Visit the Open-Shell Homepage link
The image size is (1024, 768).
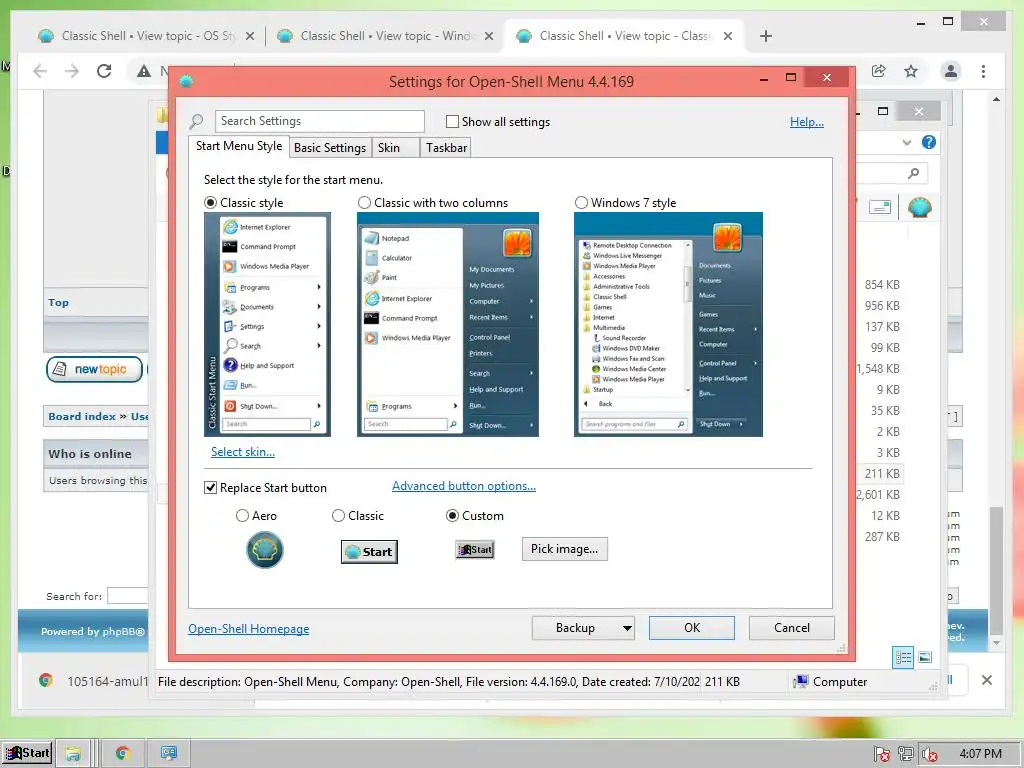pos(248,629)
